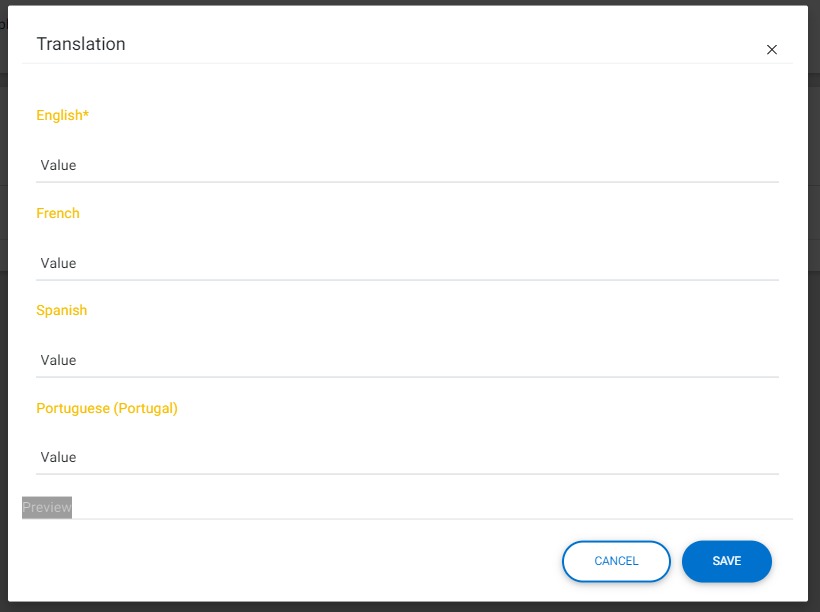This screenshot has width=820, height=612.
Task: Click the CANCEL button
Action: [x=616, y=561]
